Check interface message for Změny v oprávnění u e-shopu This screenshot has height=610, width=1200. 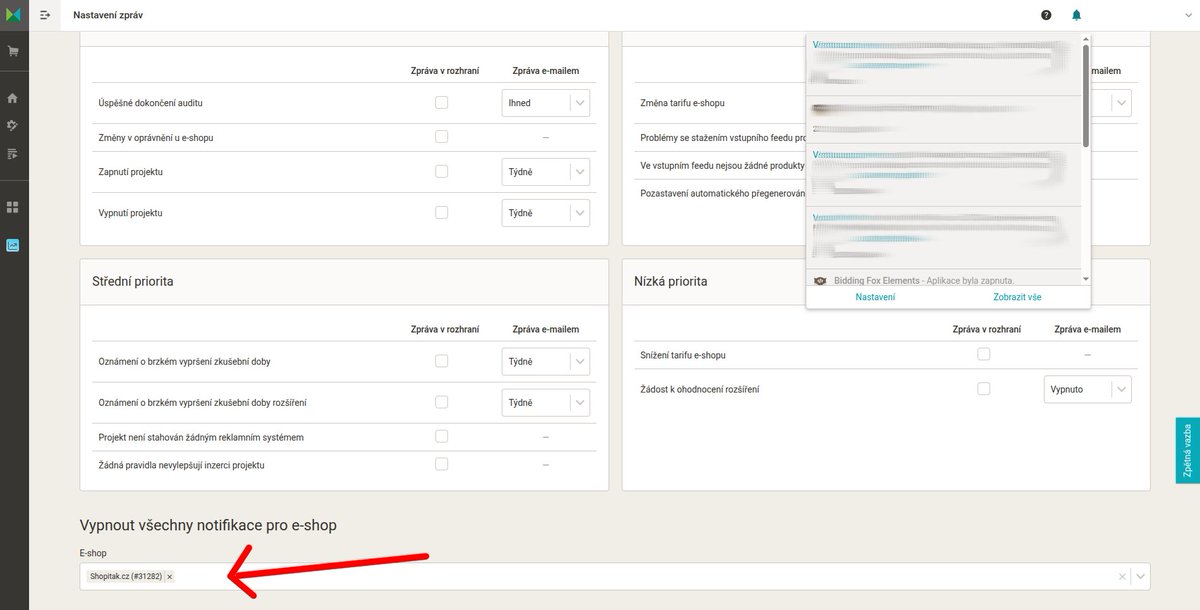coord(441,137)
